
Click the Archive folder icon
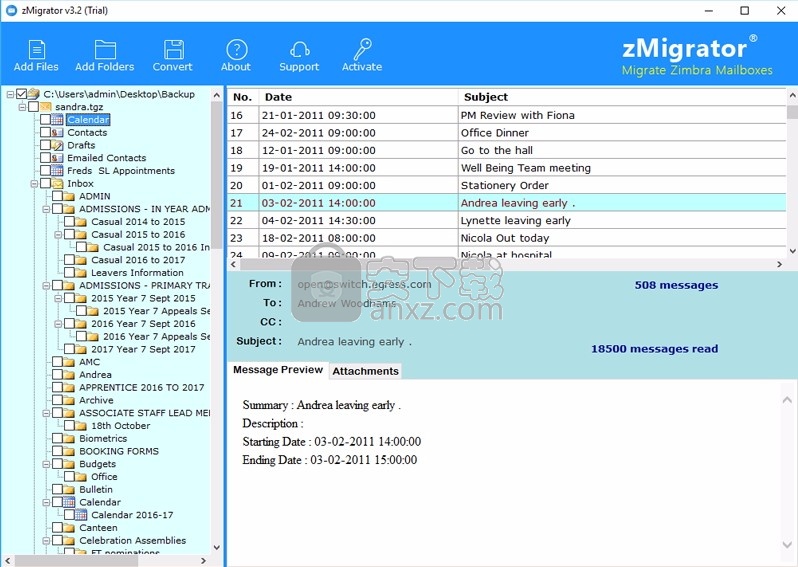pyautogui.click(x=69, y=400)
